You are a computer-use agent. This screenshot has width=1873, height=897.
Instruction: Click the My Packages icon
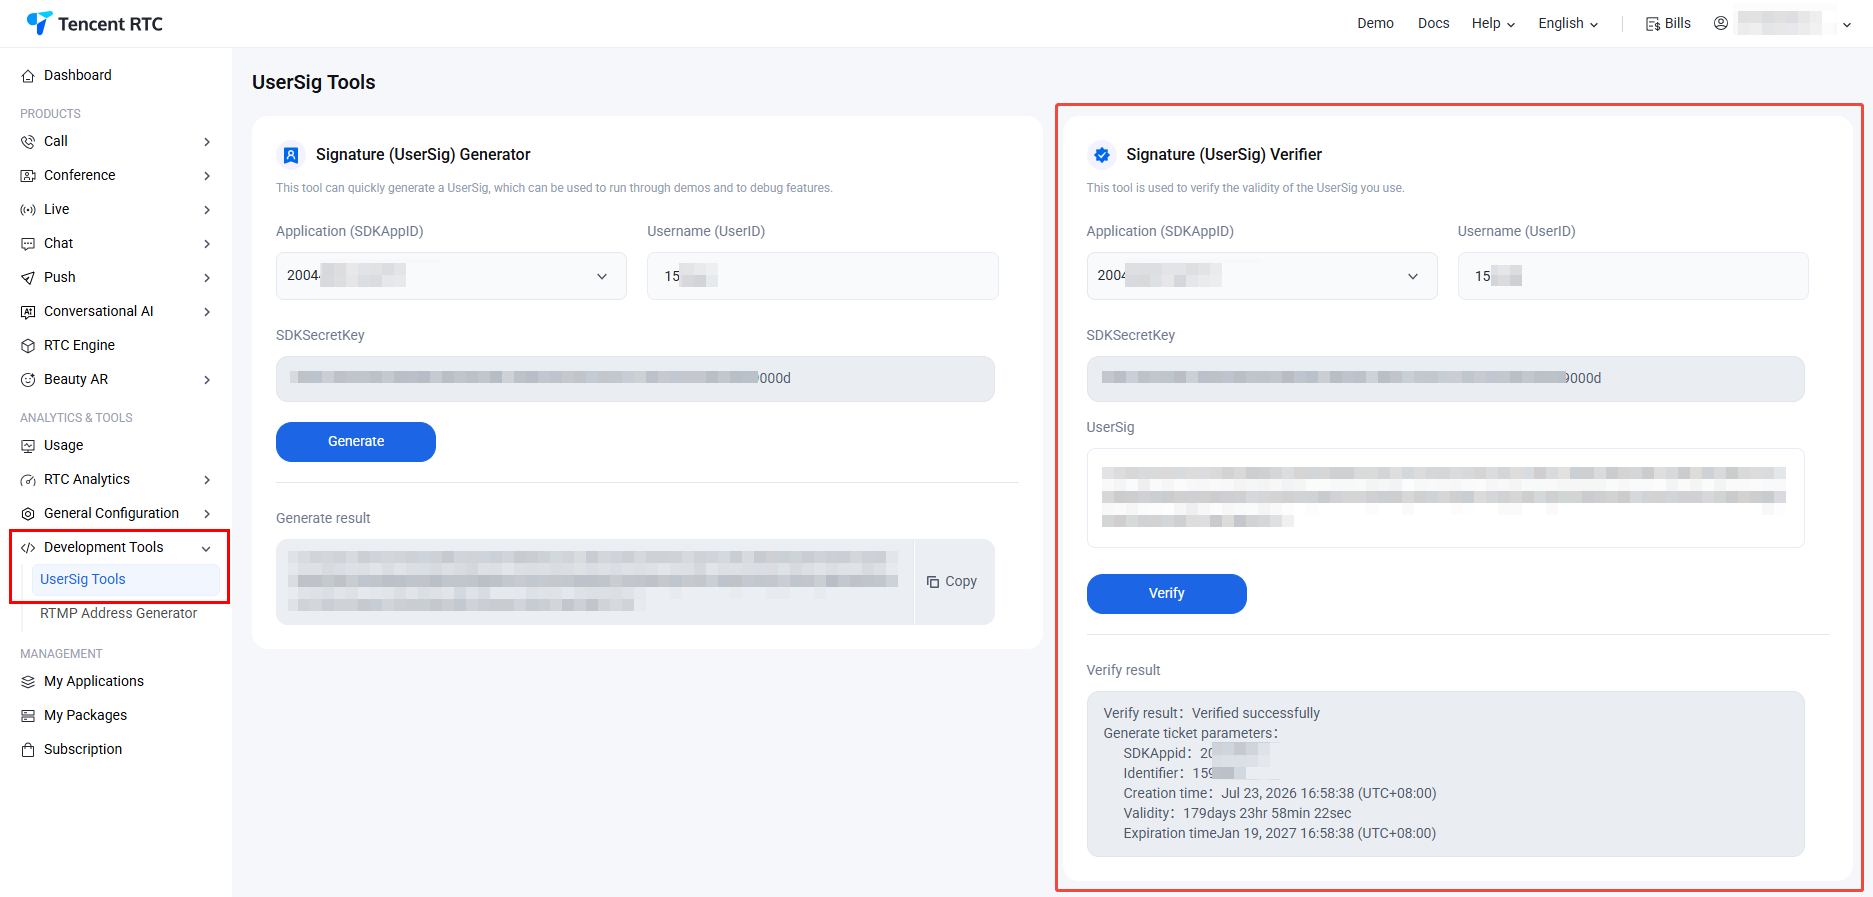[28, 716]
